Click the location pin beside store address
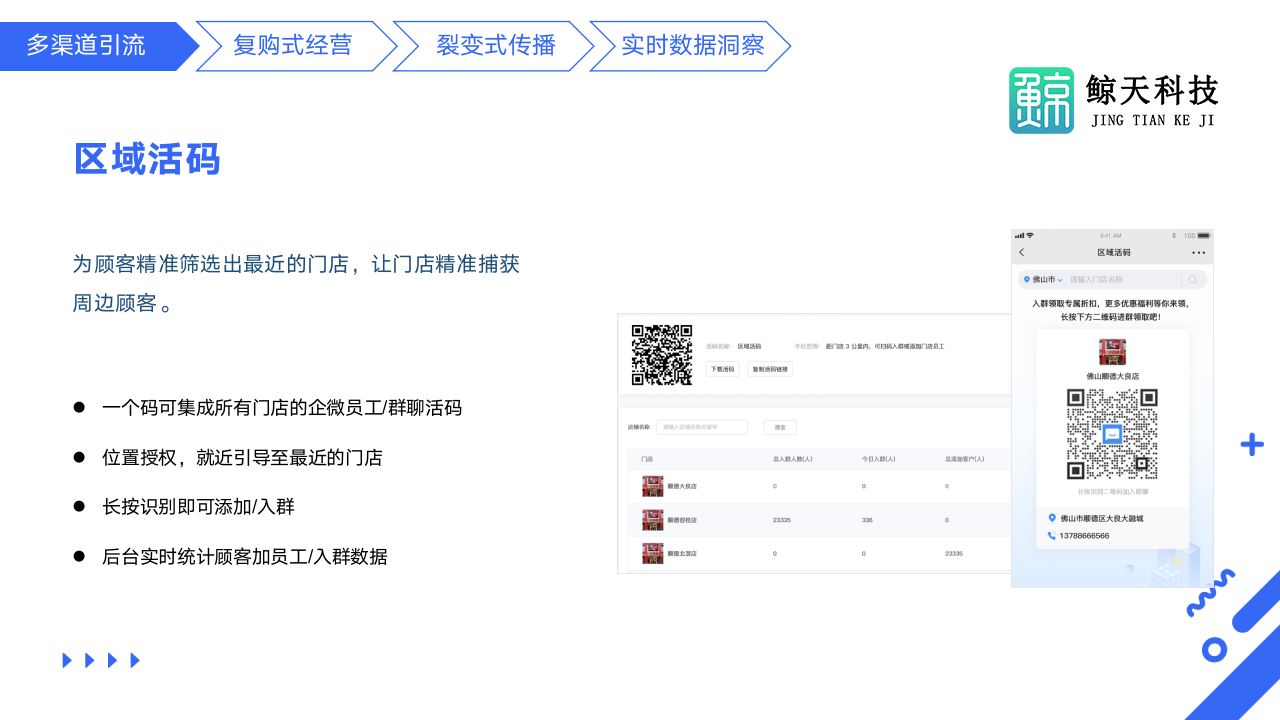This screenshot has width=1280, height=720. tap(1052, 518)
